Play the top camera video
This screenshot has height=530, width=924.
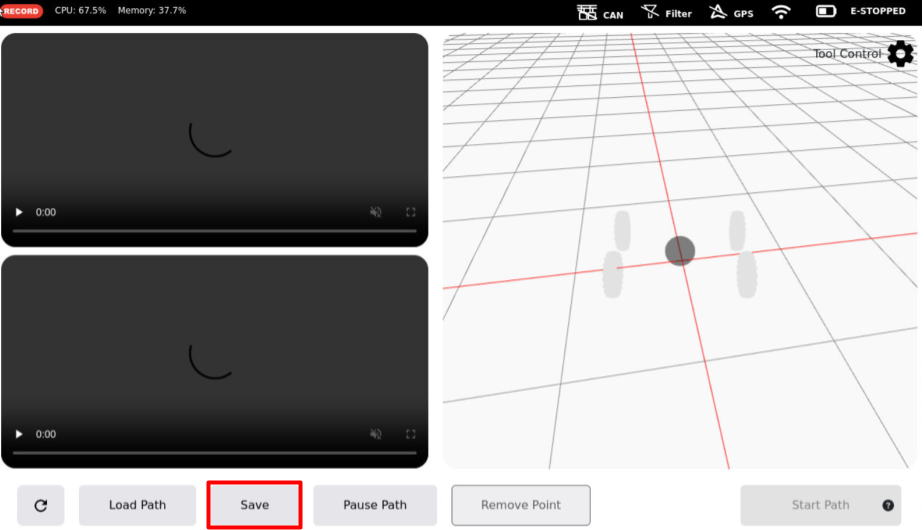pos(19,212)
